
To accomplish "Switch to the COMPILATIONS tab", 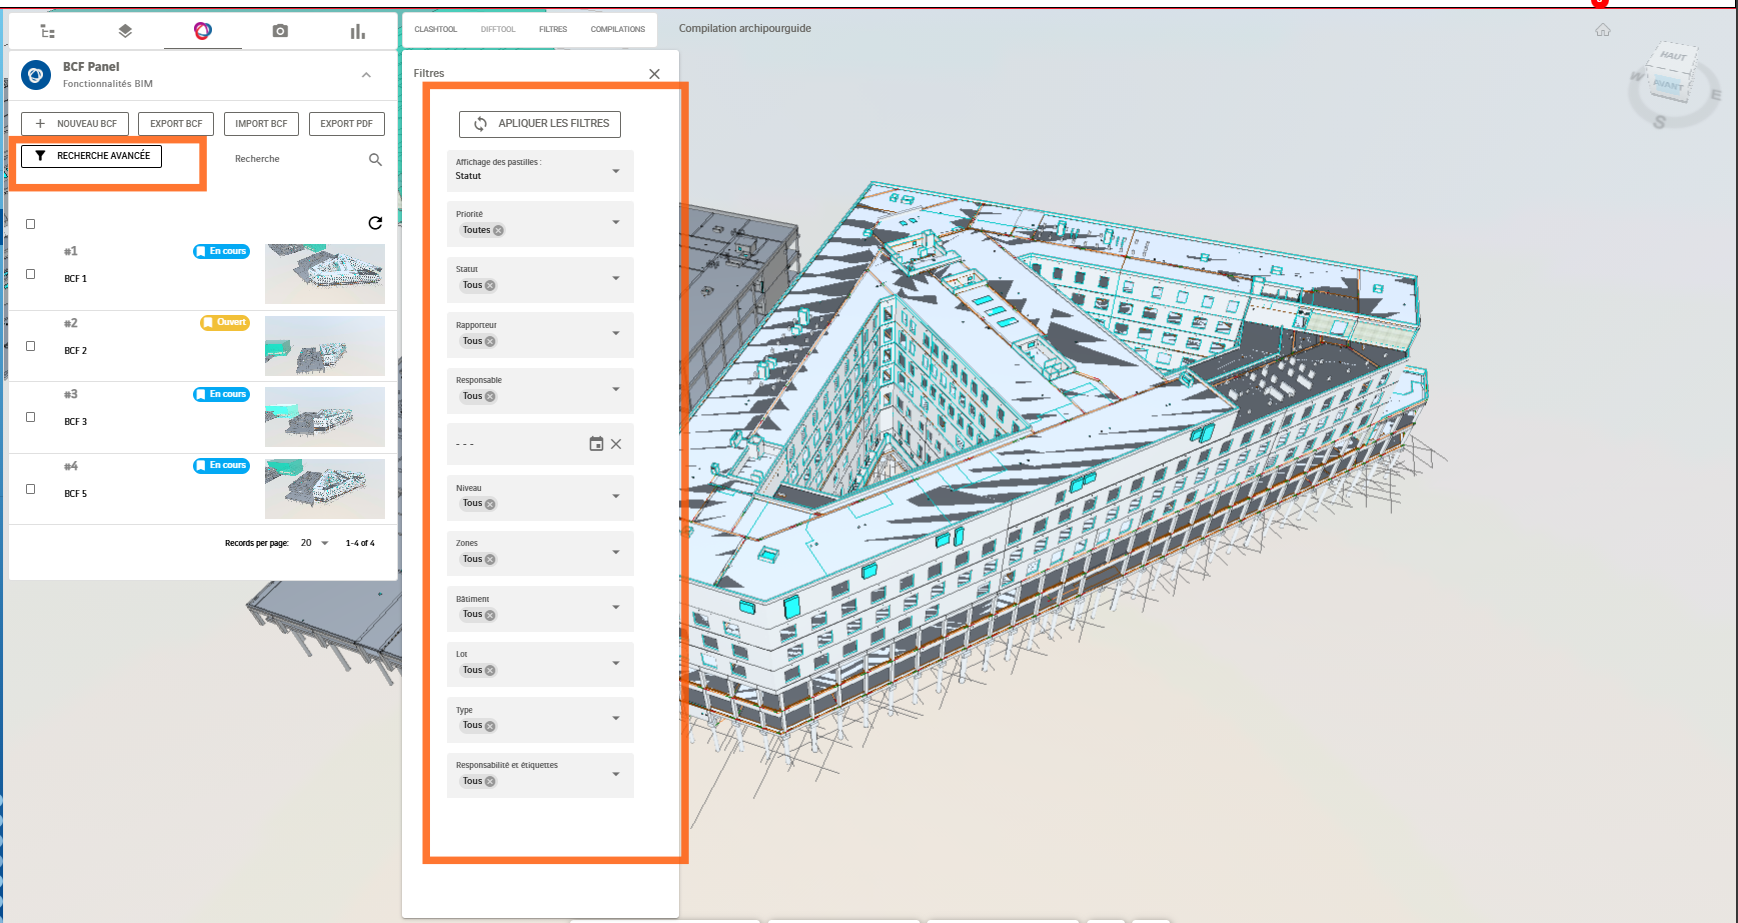I will pyautogui.click(x=617, y=29).
